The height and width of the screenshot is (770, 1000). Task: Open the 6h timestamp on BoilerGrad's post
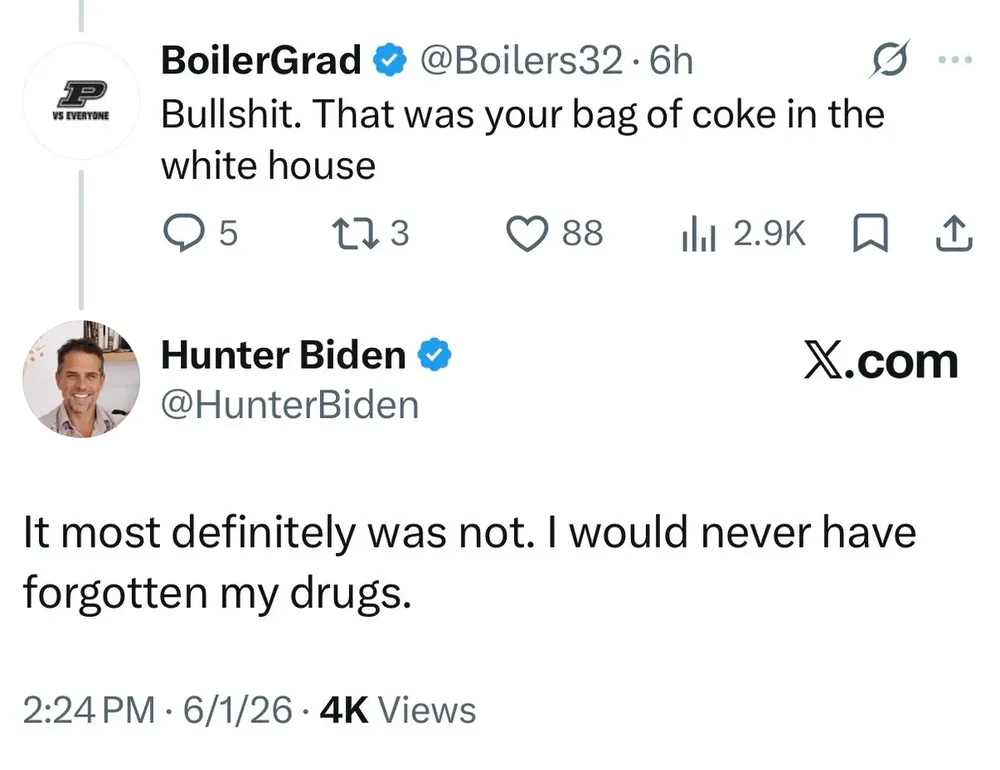point(671,61)
